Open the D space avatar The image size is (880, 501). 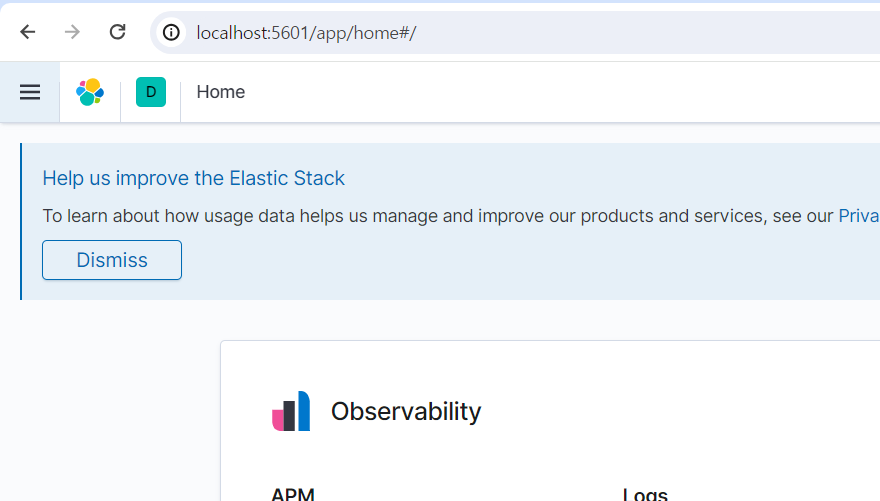click(x=151, y=92)
